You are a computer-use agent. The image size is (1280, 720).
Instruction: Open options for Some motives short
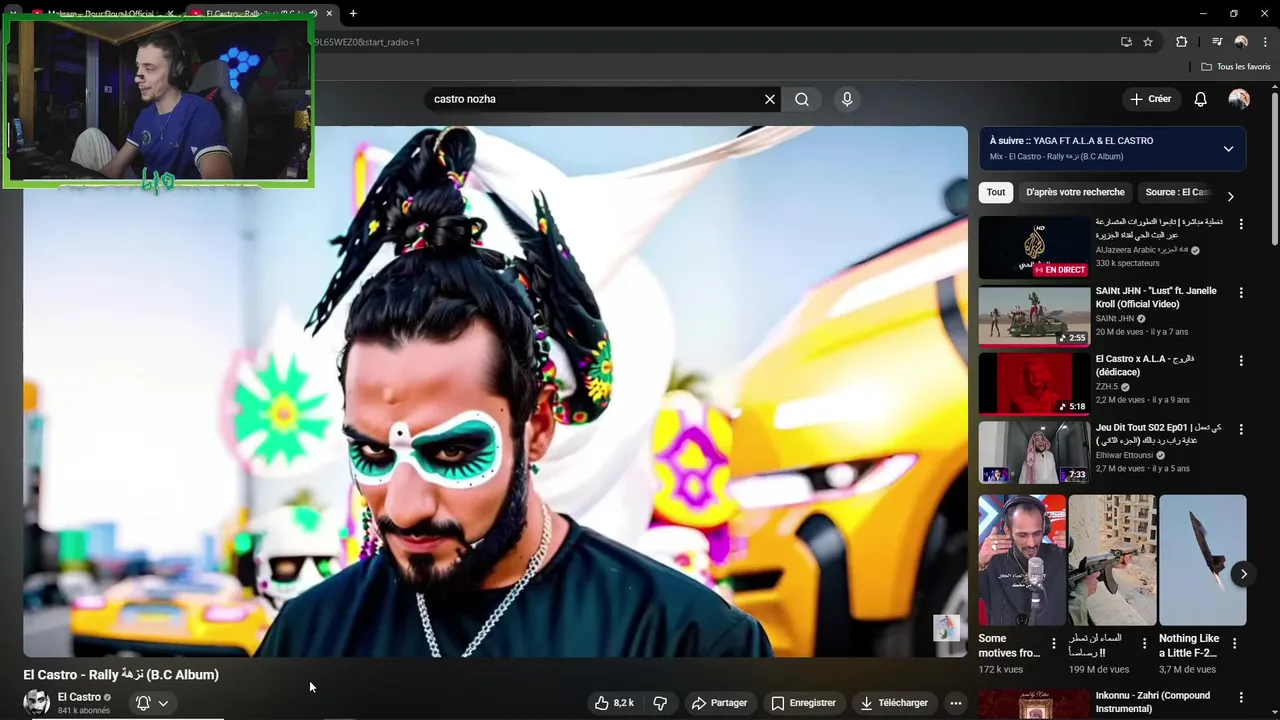[1053, 644]
